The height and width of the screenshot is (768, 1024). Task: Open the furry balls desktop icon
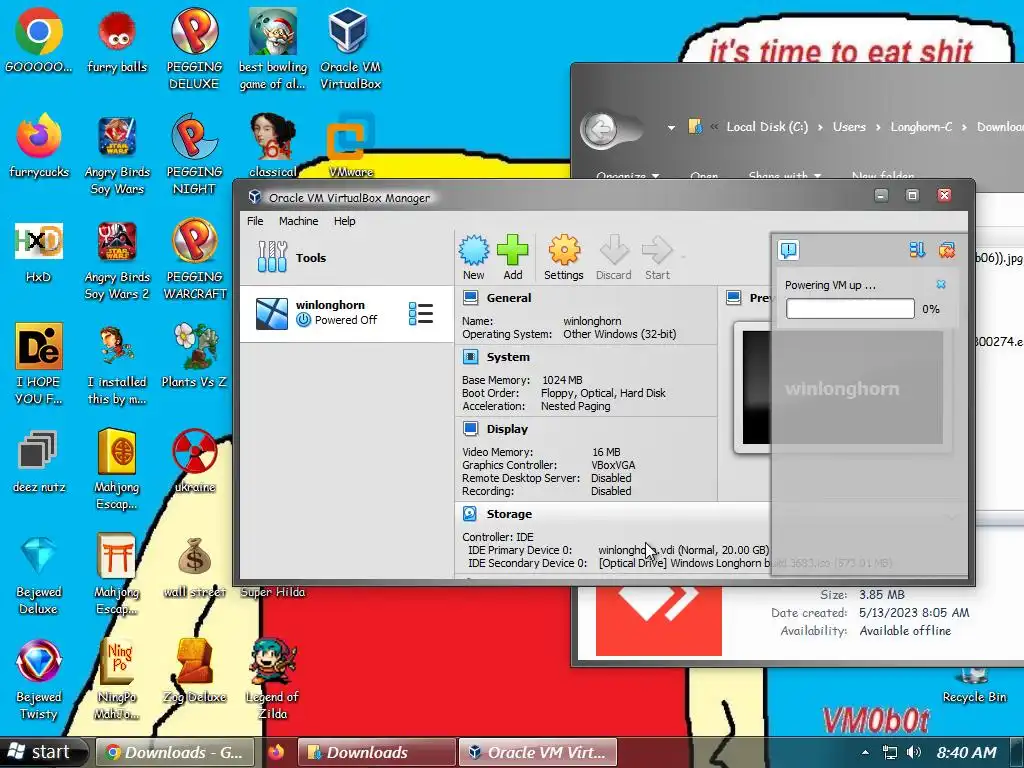click(117, 40)
